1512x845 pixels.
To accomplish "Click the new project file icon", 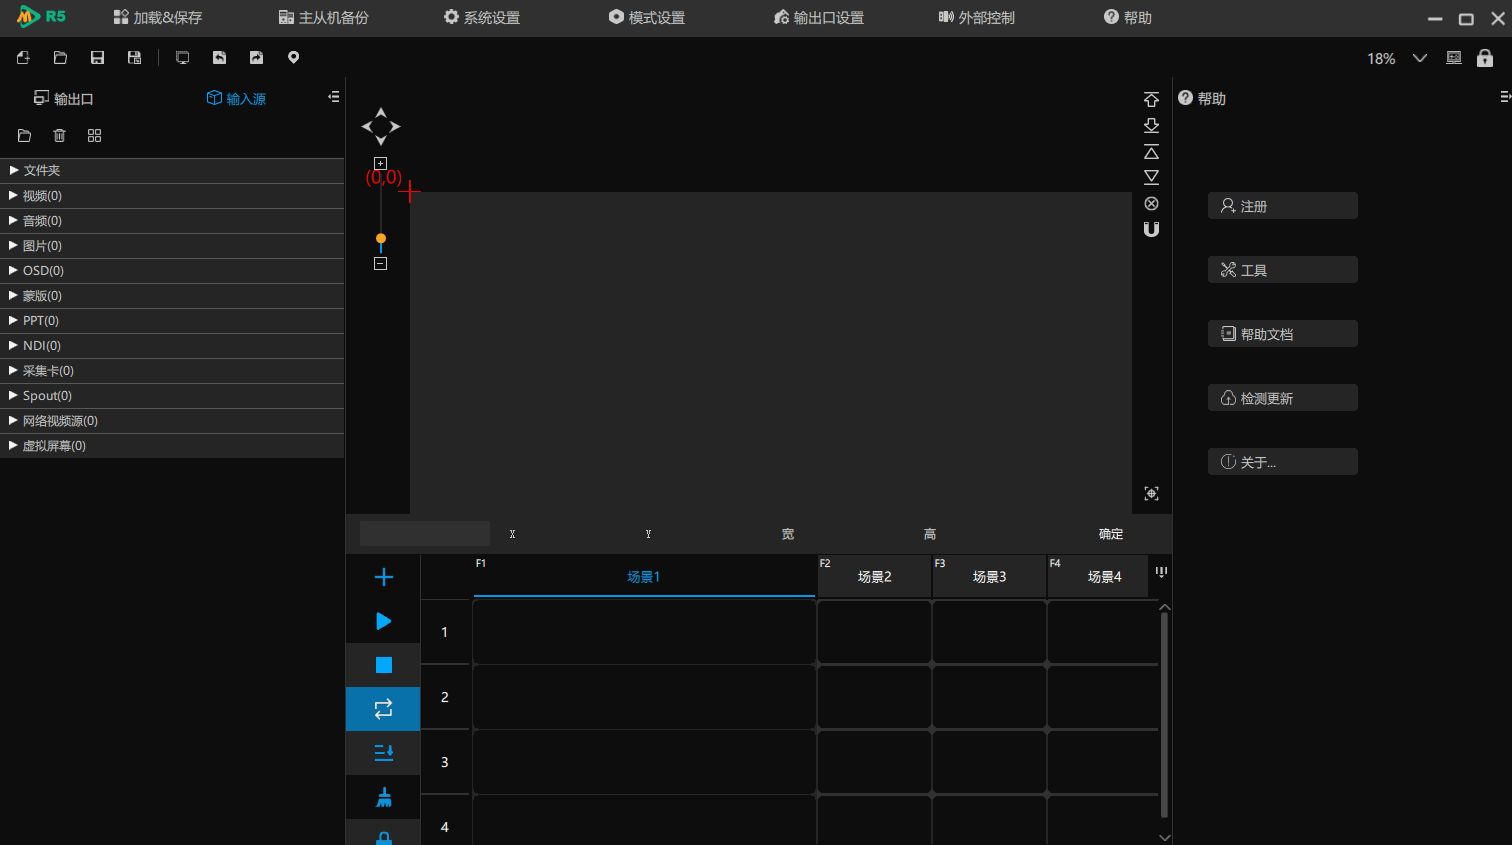I will click(23, 58).
